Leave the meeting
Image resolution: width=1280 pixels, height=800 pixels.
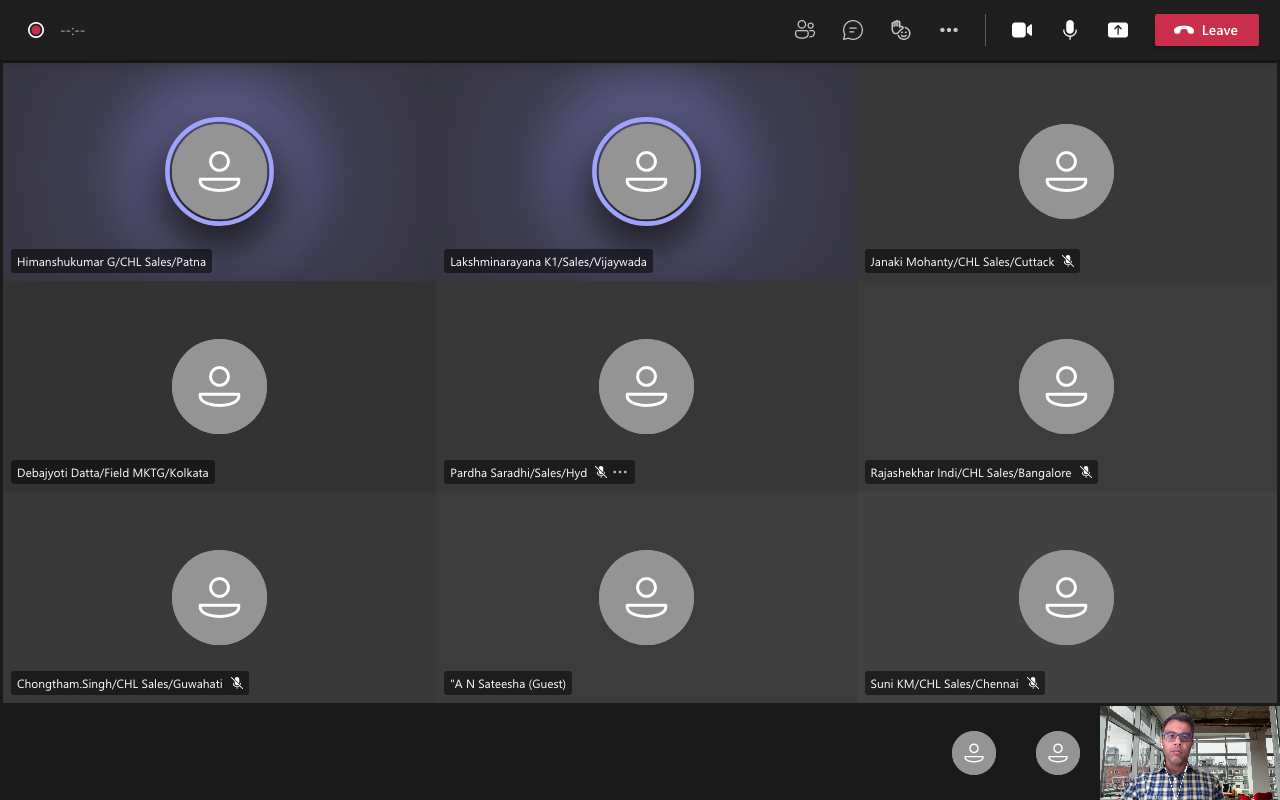pyautogui.click(x=1206, y=30)
